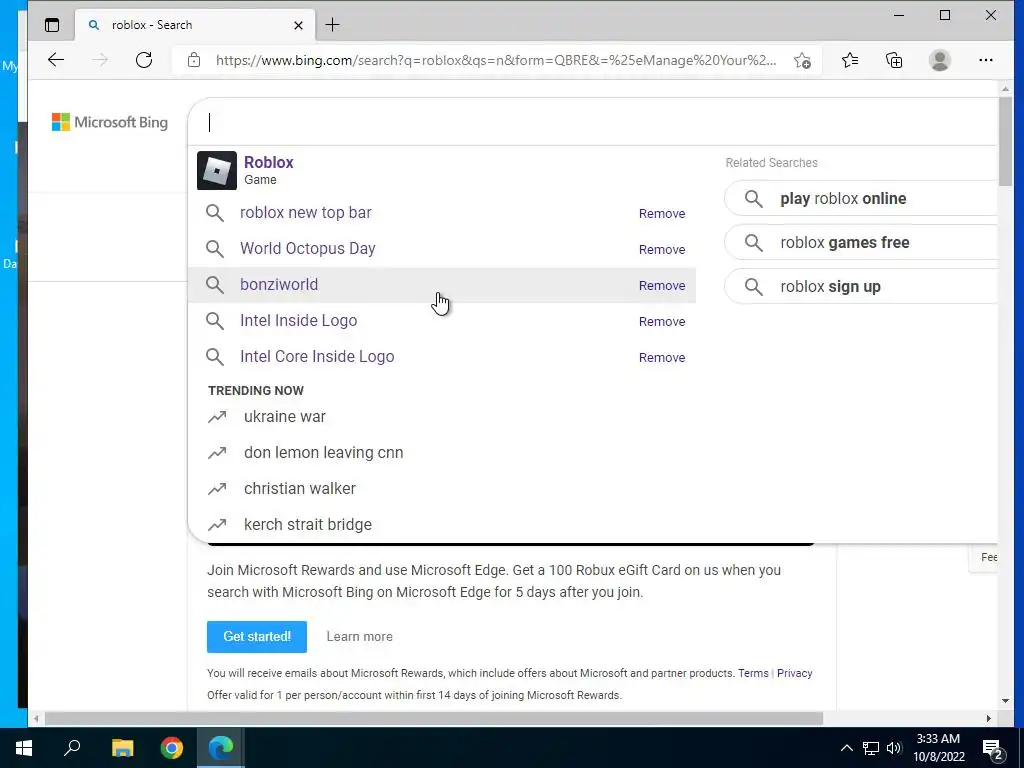Search related 'roblox sign up'
Image resolution: width=1024 pixels, height=768 pixels.
(861, 286)
